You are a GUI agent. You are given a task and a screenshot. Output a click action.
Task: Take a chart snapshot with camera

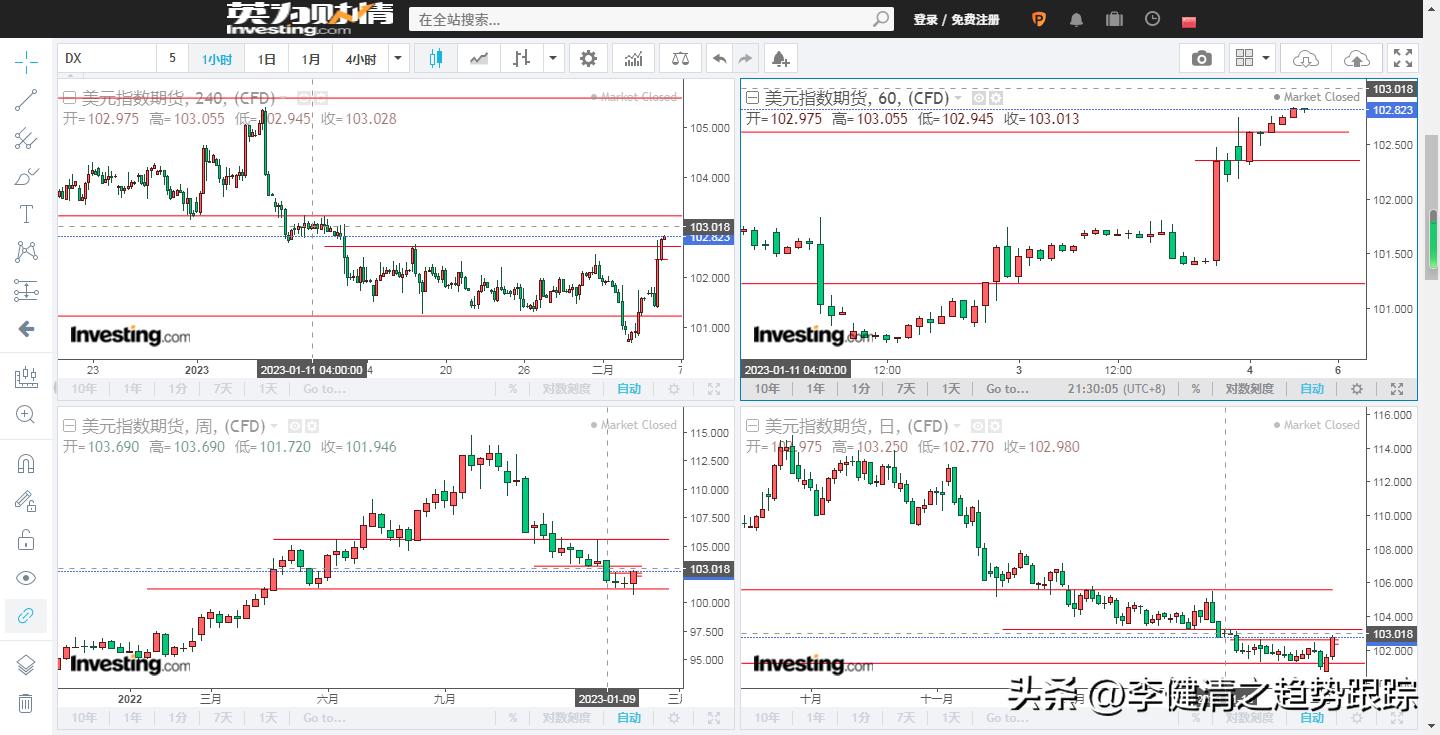(x=1202, y=59)
